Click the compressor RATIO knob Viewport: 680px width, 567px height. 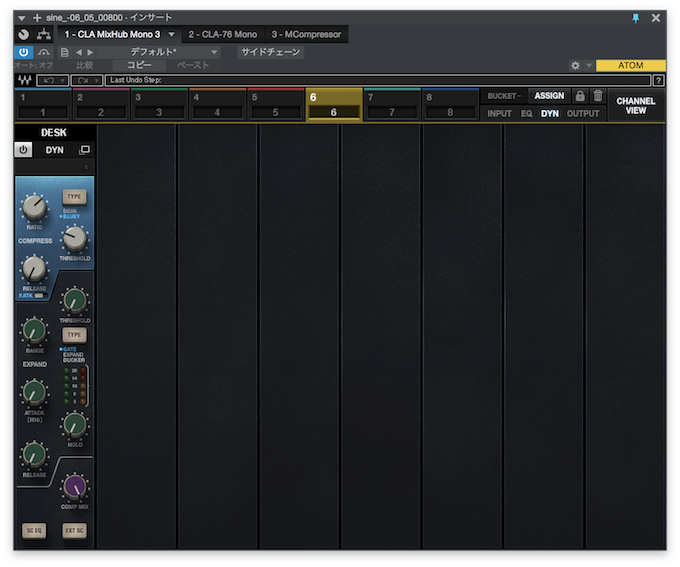(x=34, y=207)
